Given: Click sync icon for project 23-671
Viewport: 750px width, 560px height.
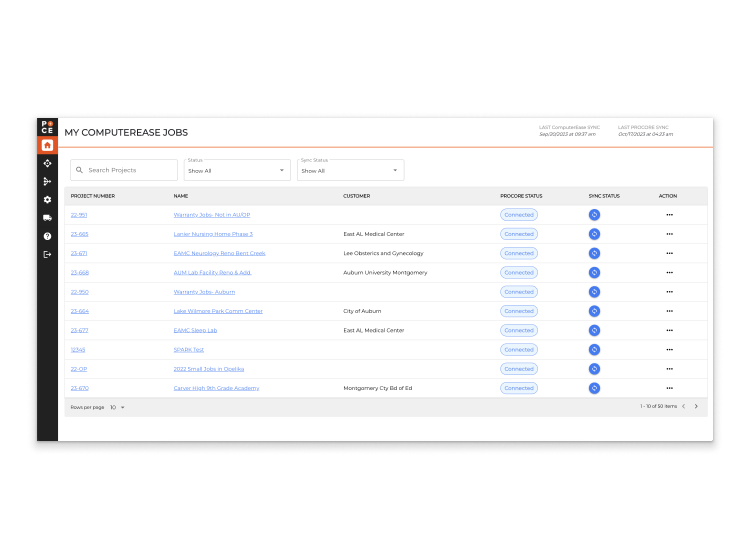Looking at the screenshot, I should [x=594, y=253].
